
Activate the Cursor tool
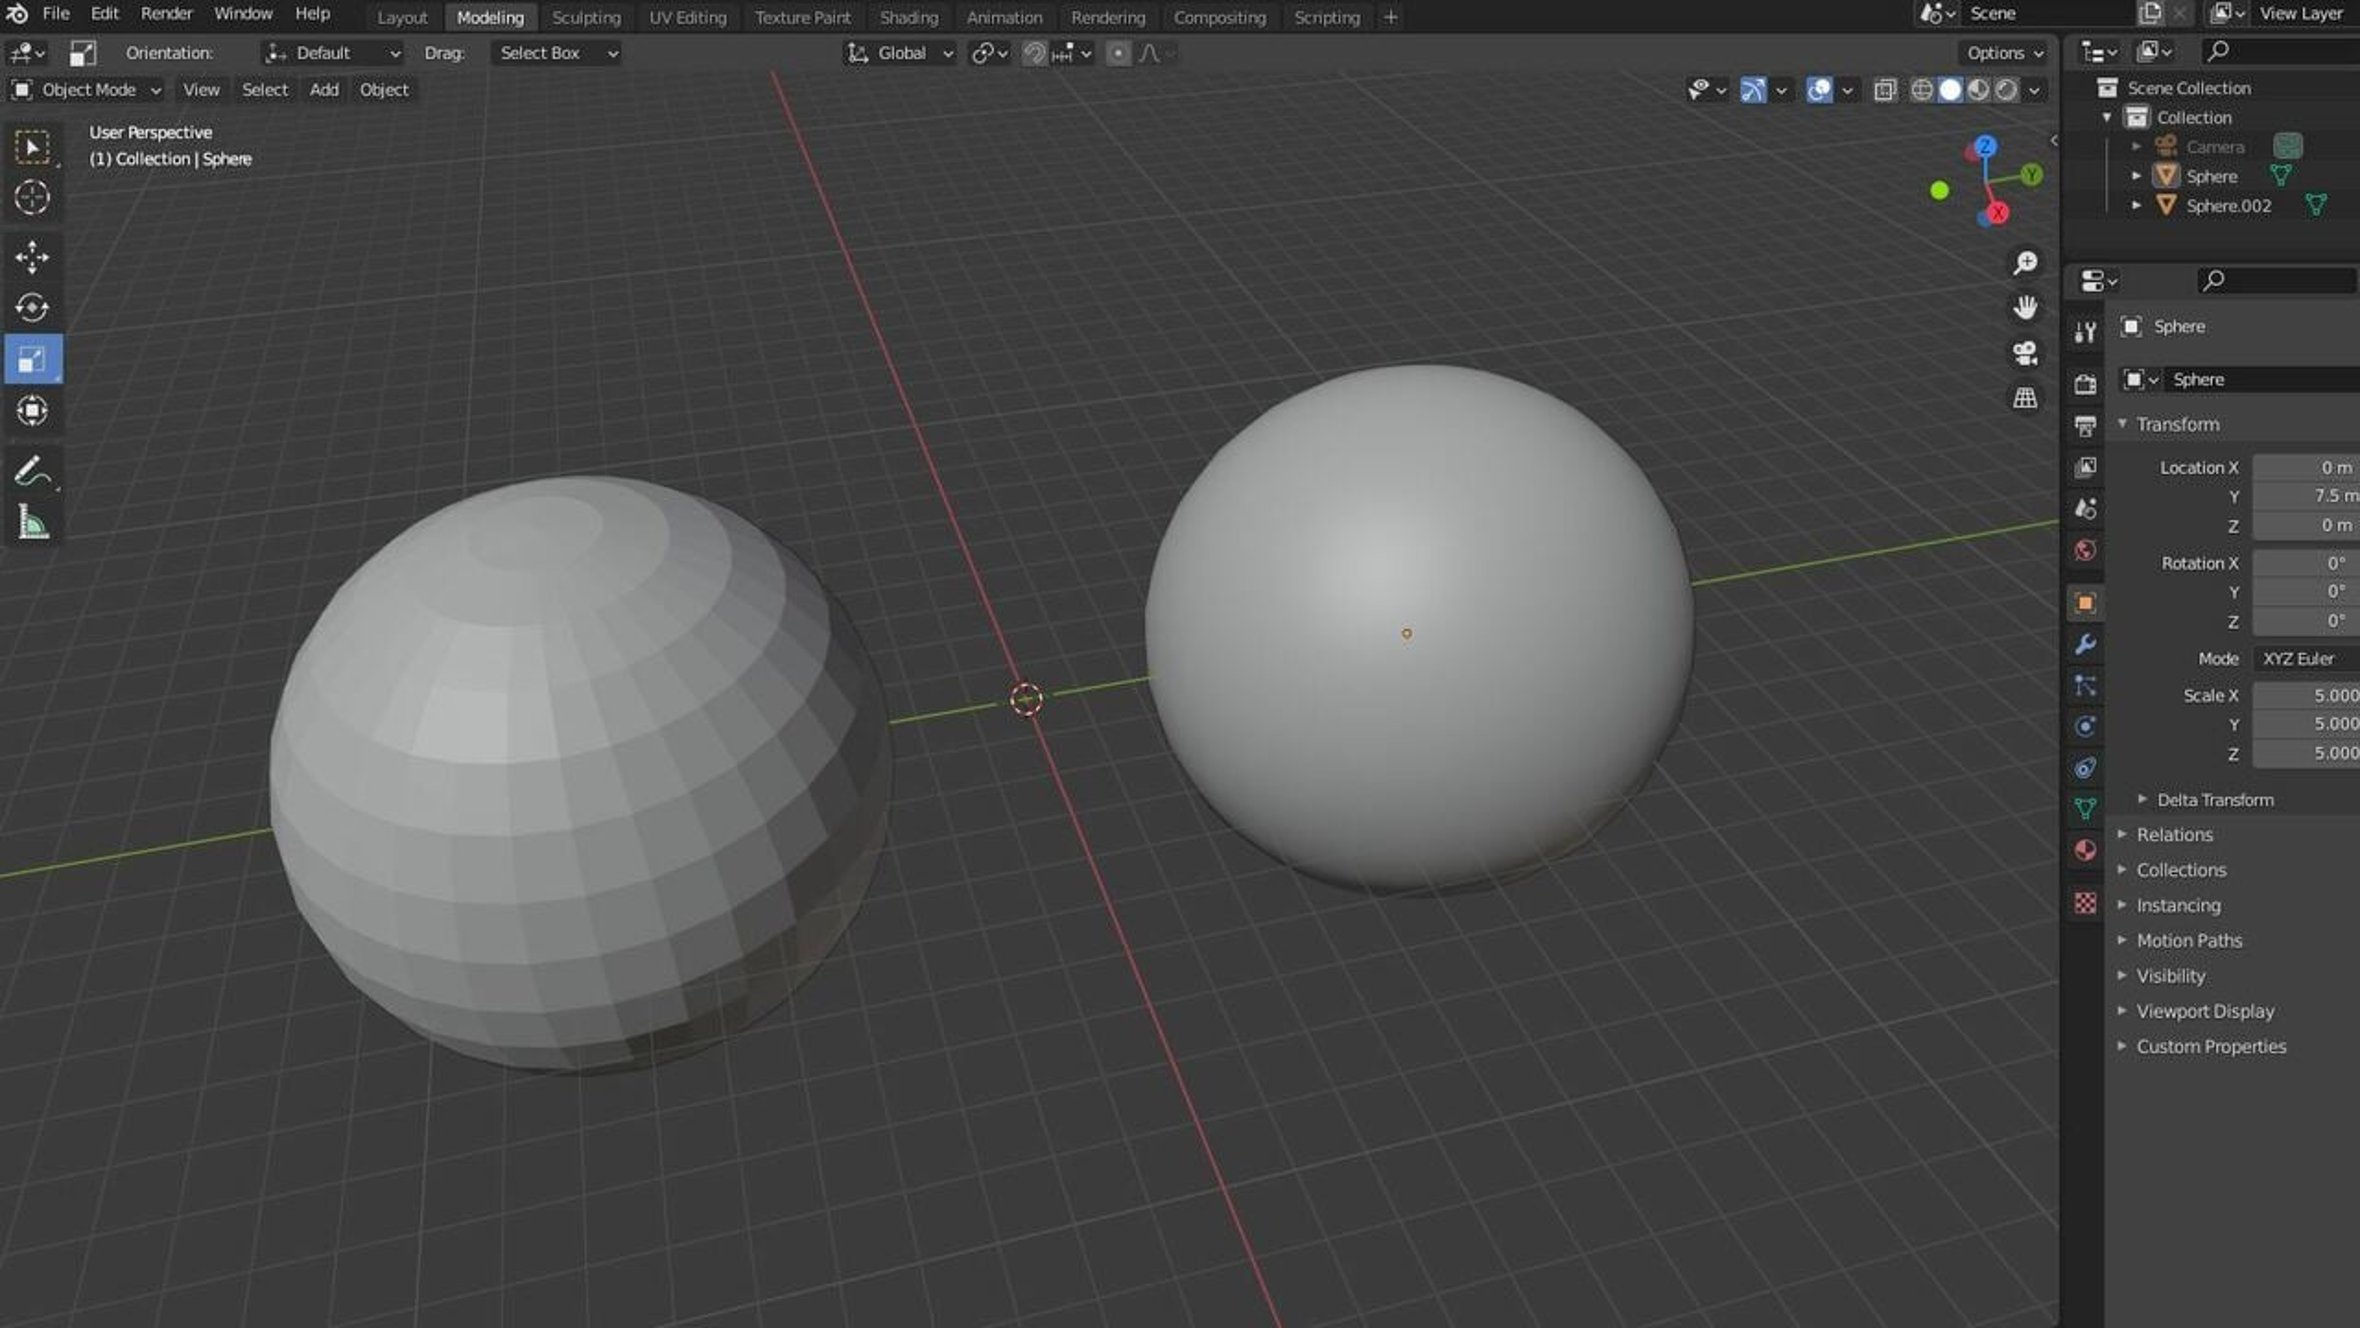(32, 197)
